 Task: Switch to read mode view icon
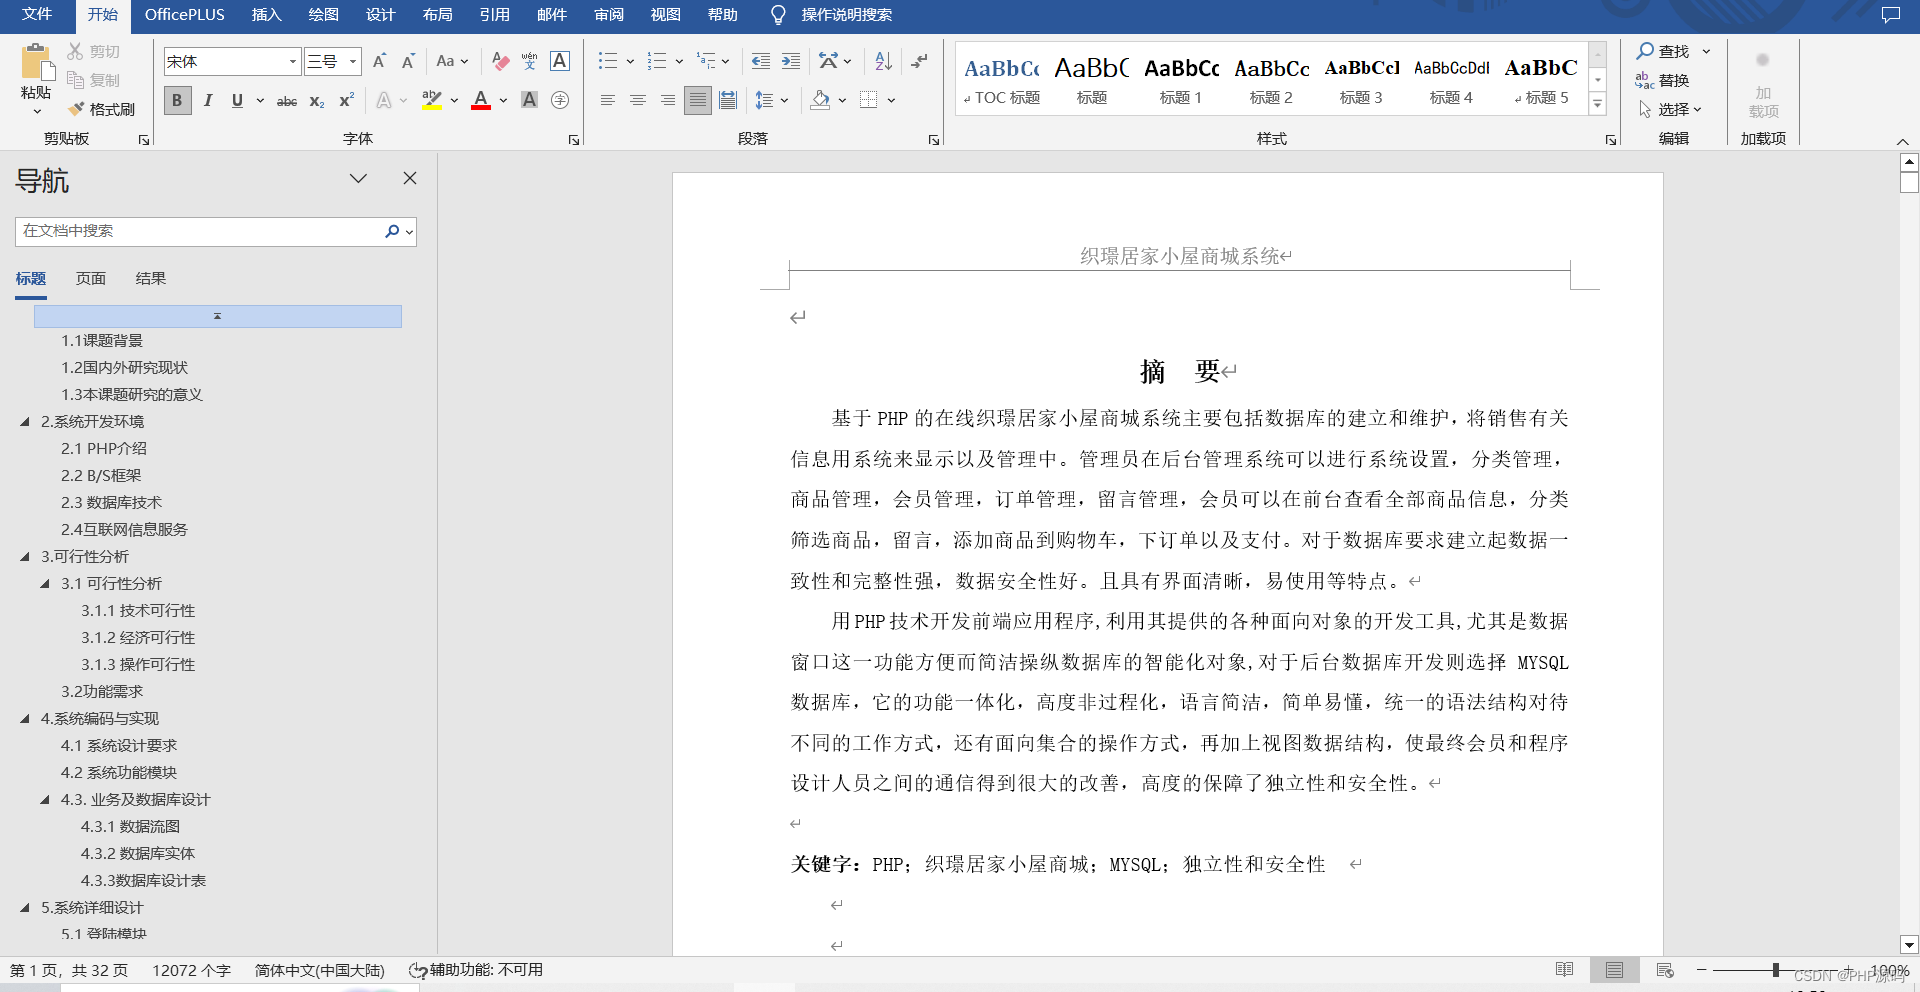coord(1565,970)
